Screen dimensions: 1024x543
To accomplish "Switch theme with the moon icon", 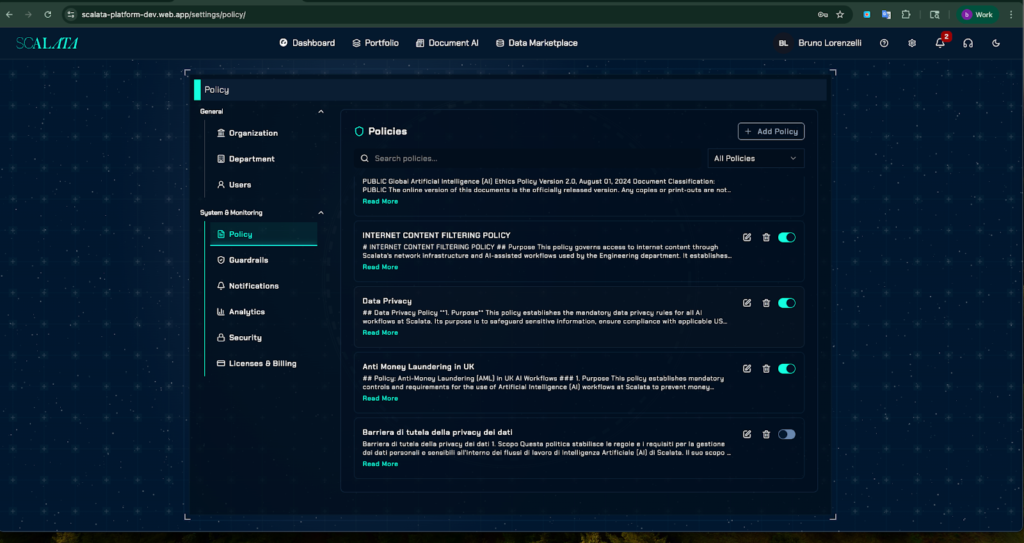I will 996,43.
